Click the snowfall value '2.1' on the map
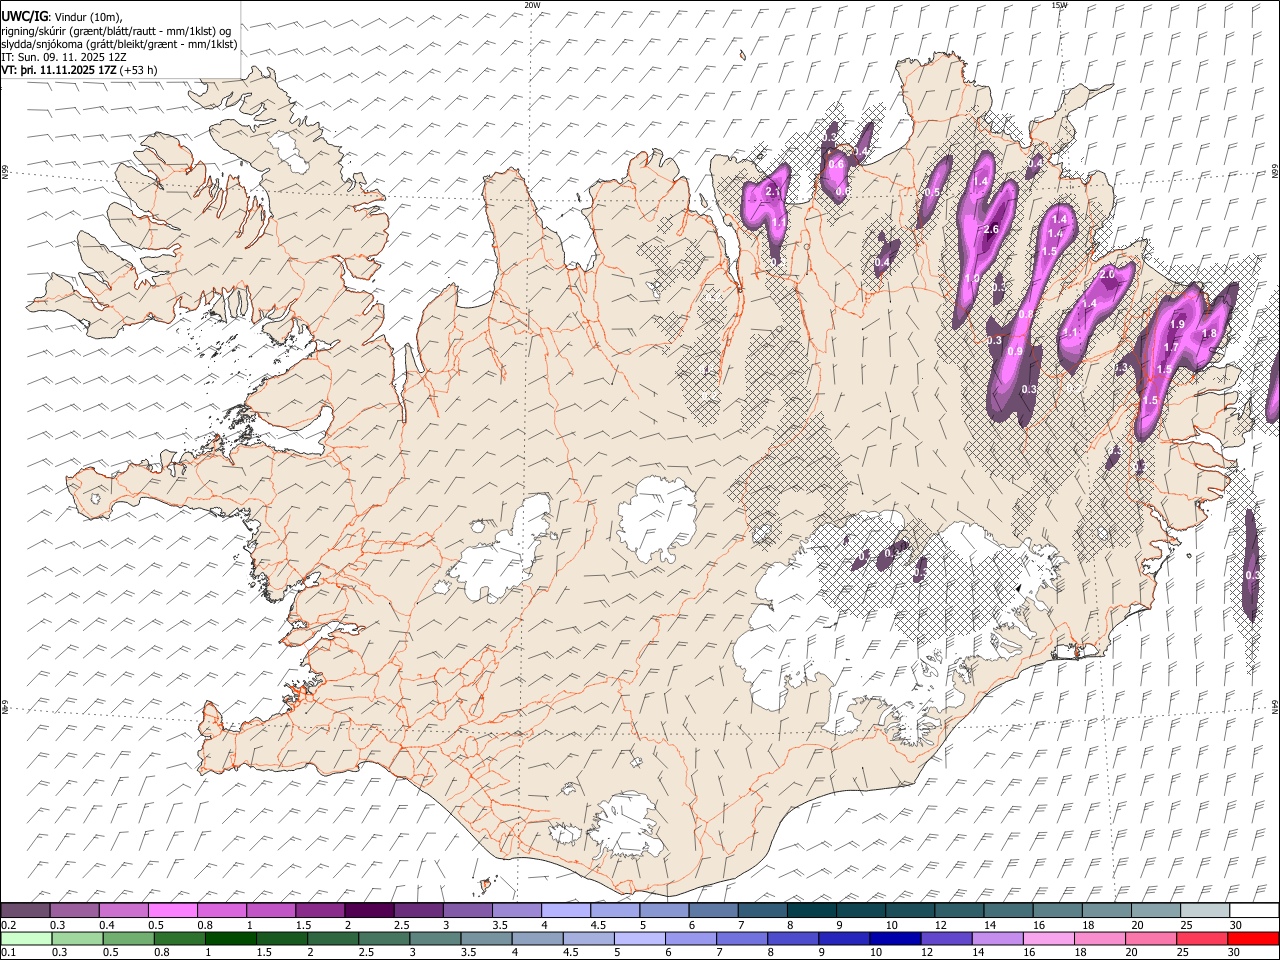The width and height of the screenshot is (1280, 960). pos(771,191)
